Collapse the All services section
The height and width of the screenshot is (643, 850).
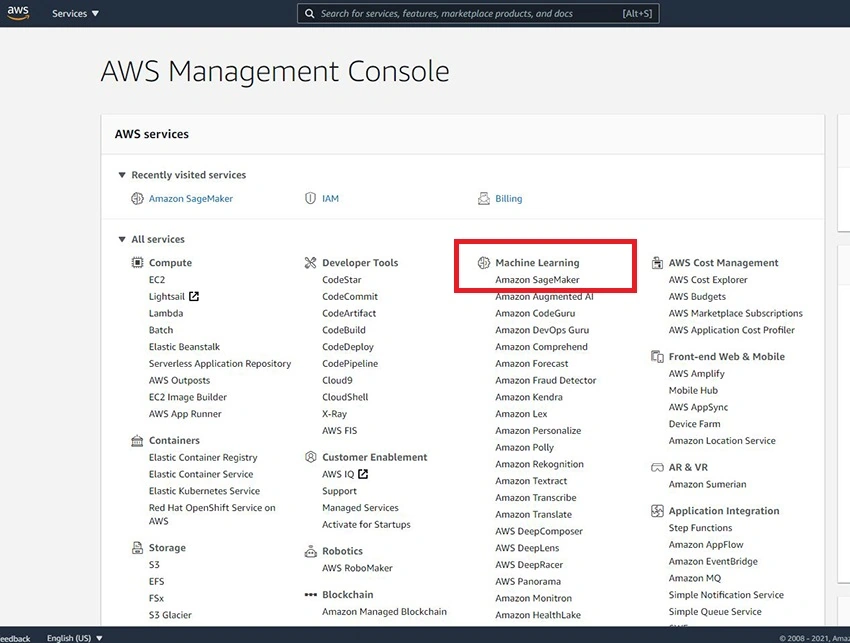122,239
